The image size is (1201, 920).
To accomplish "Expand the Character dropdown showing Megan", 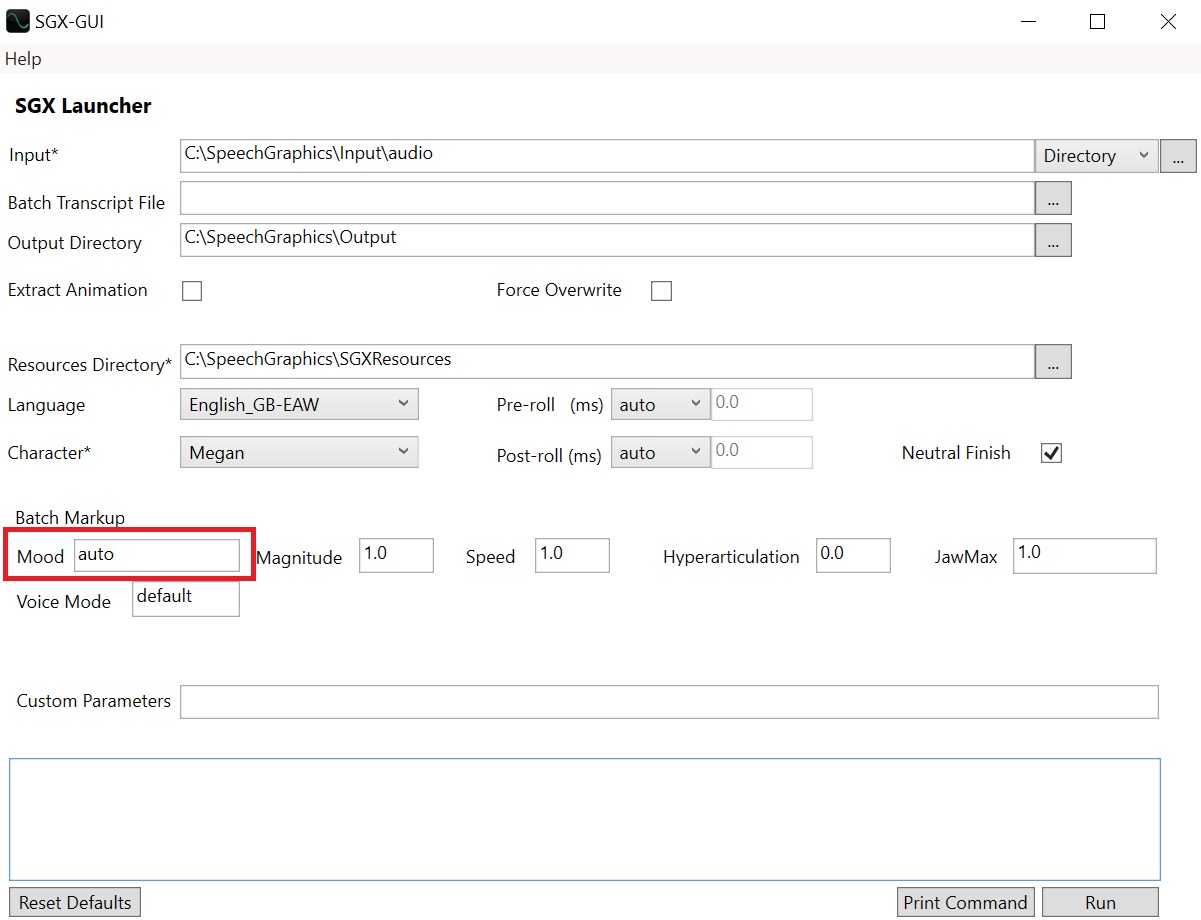I will 298,452.
